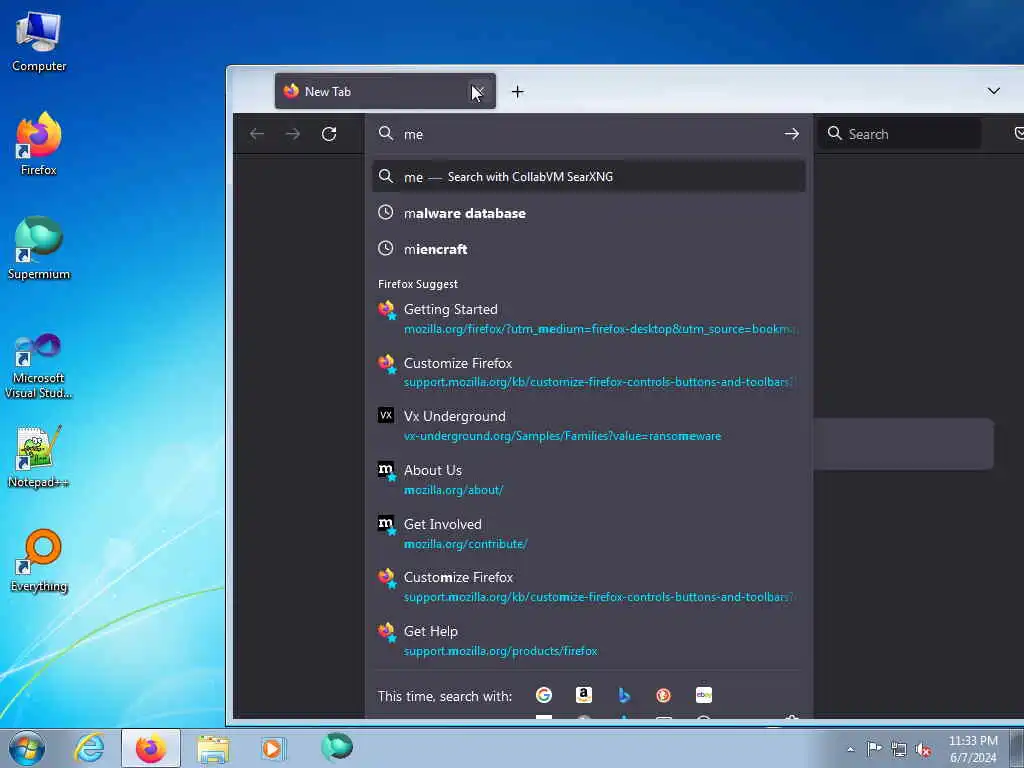Viewport: 1024px width, 768px height.
Task: Open the network tray icon
Action: pos(899,749)
